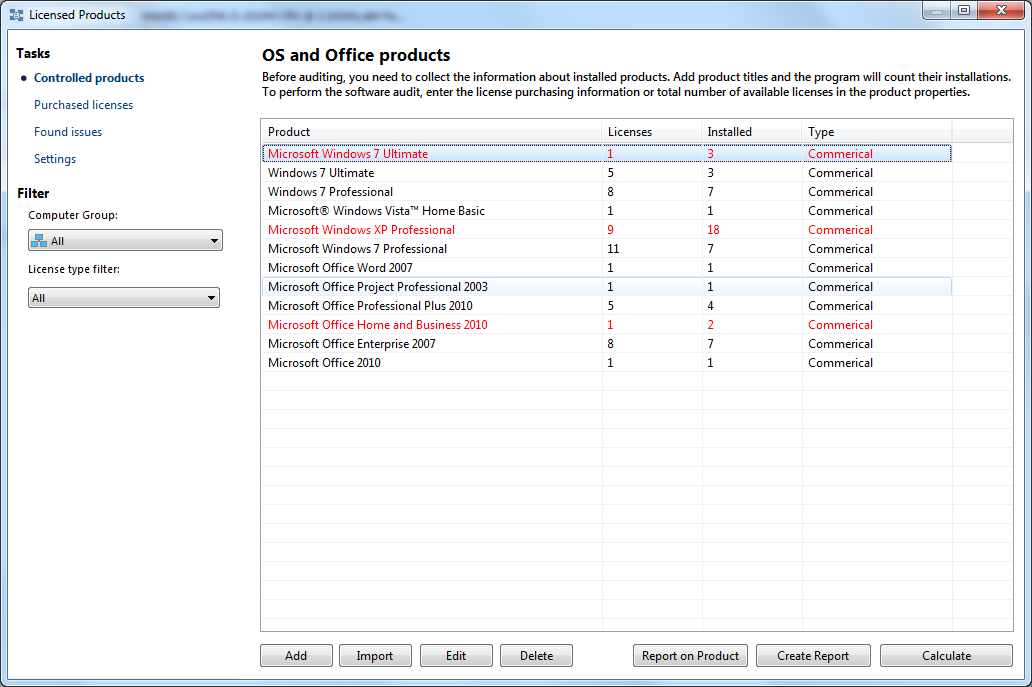Select the Microsoft Office Enterprise 2007 row

pos(351,344)
